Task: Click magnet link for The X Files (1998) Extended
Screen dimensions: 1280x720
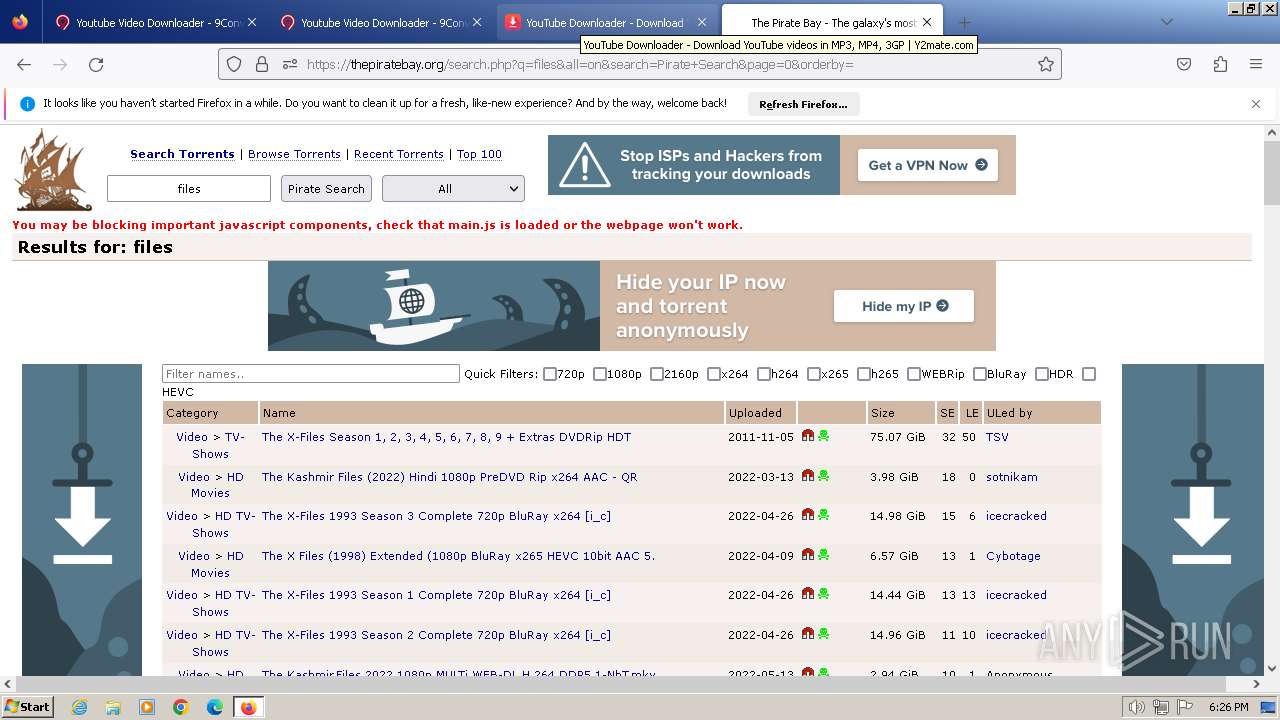Action: click(x=808, y=555)
